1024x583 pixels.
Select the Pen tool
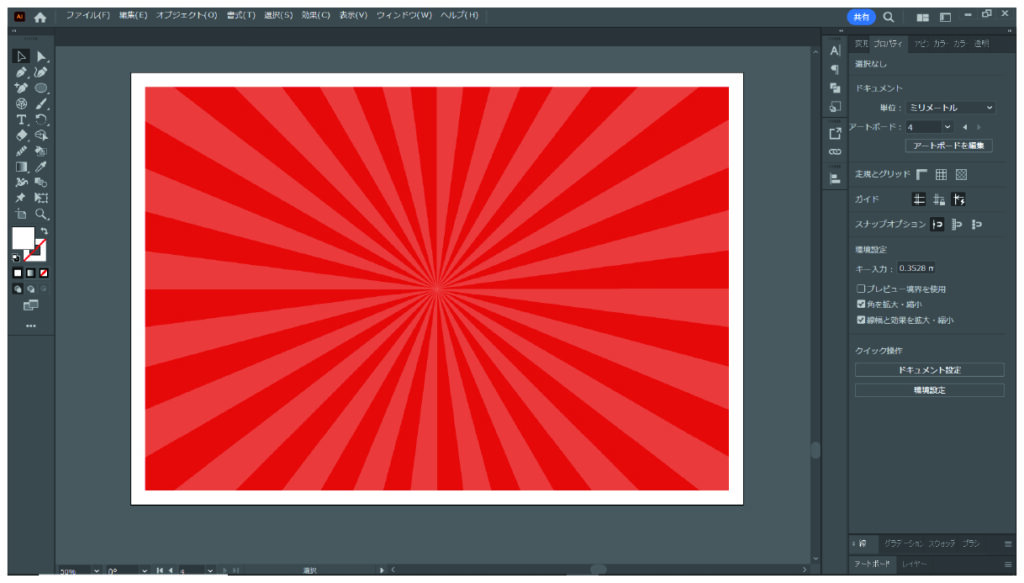pos(21,72)
